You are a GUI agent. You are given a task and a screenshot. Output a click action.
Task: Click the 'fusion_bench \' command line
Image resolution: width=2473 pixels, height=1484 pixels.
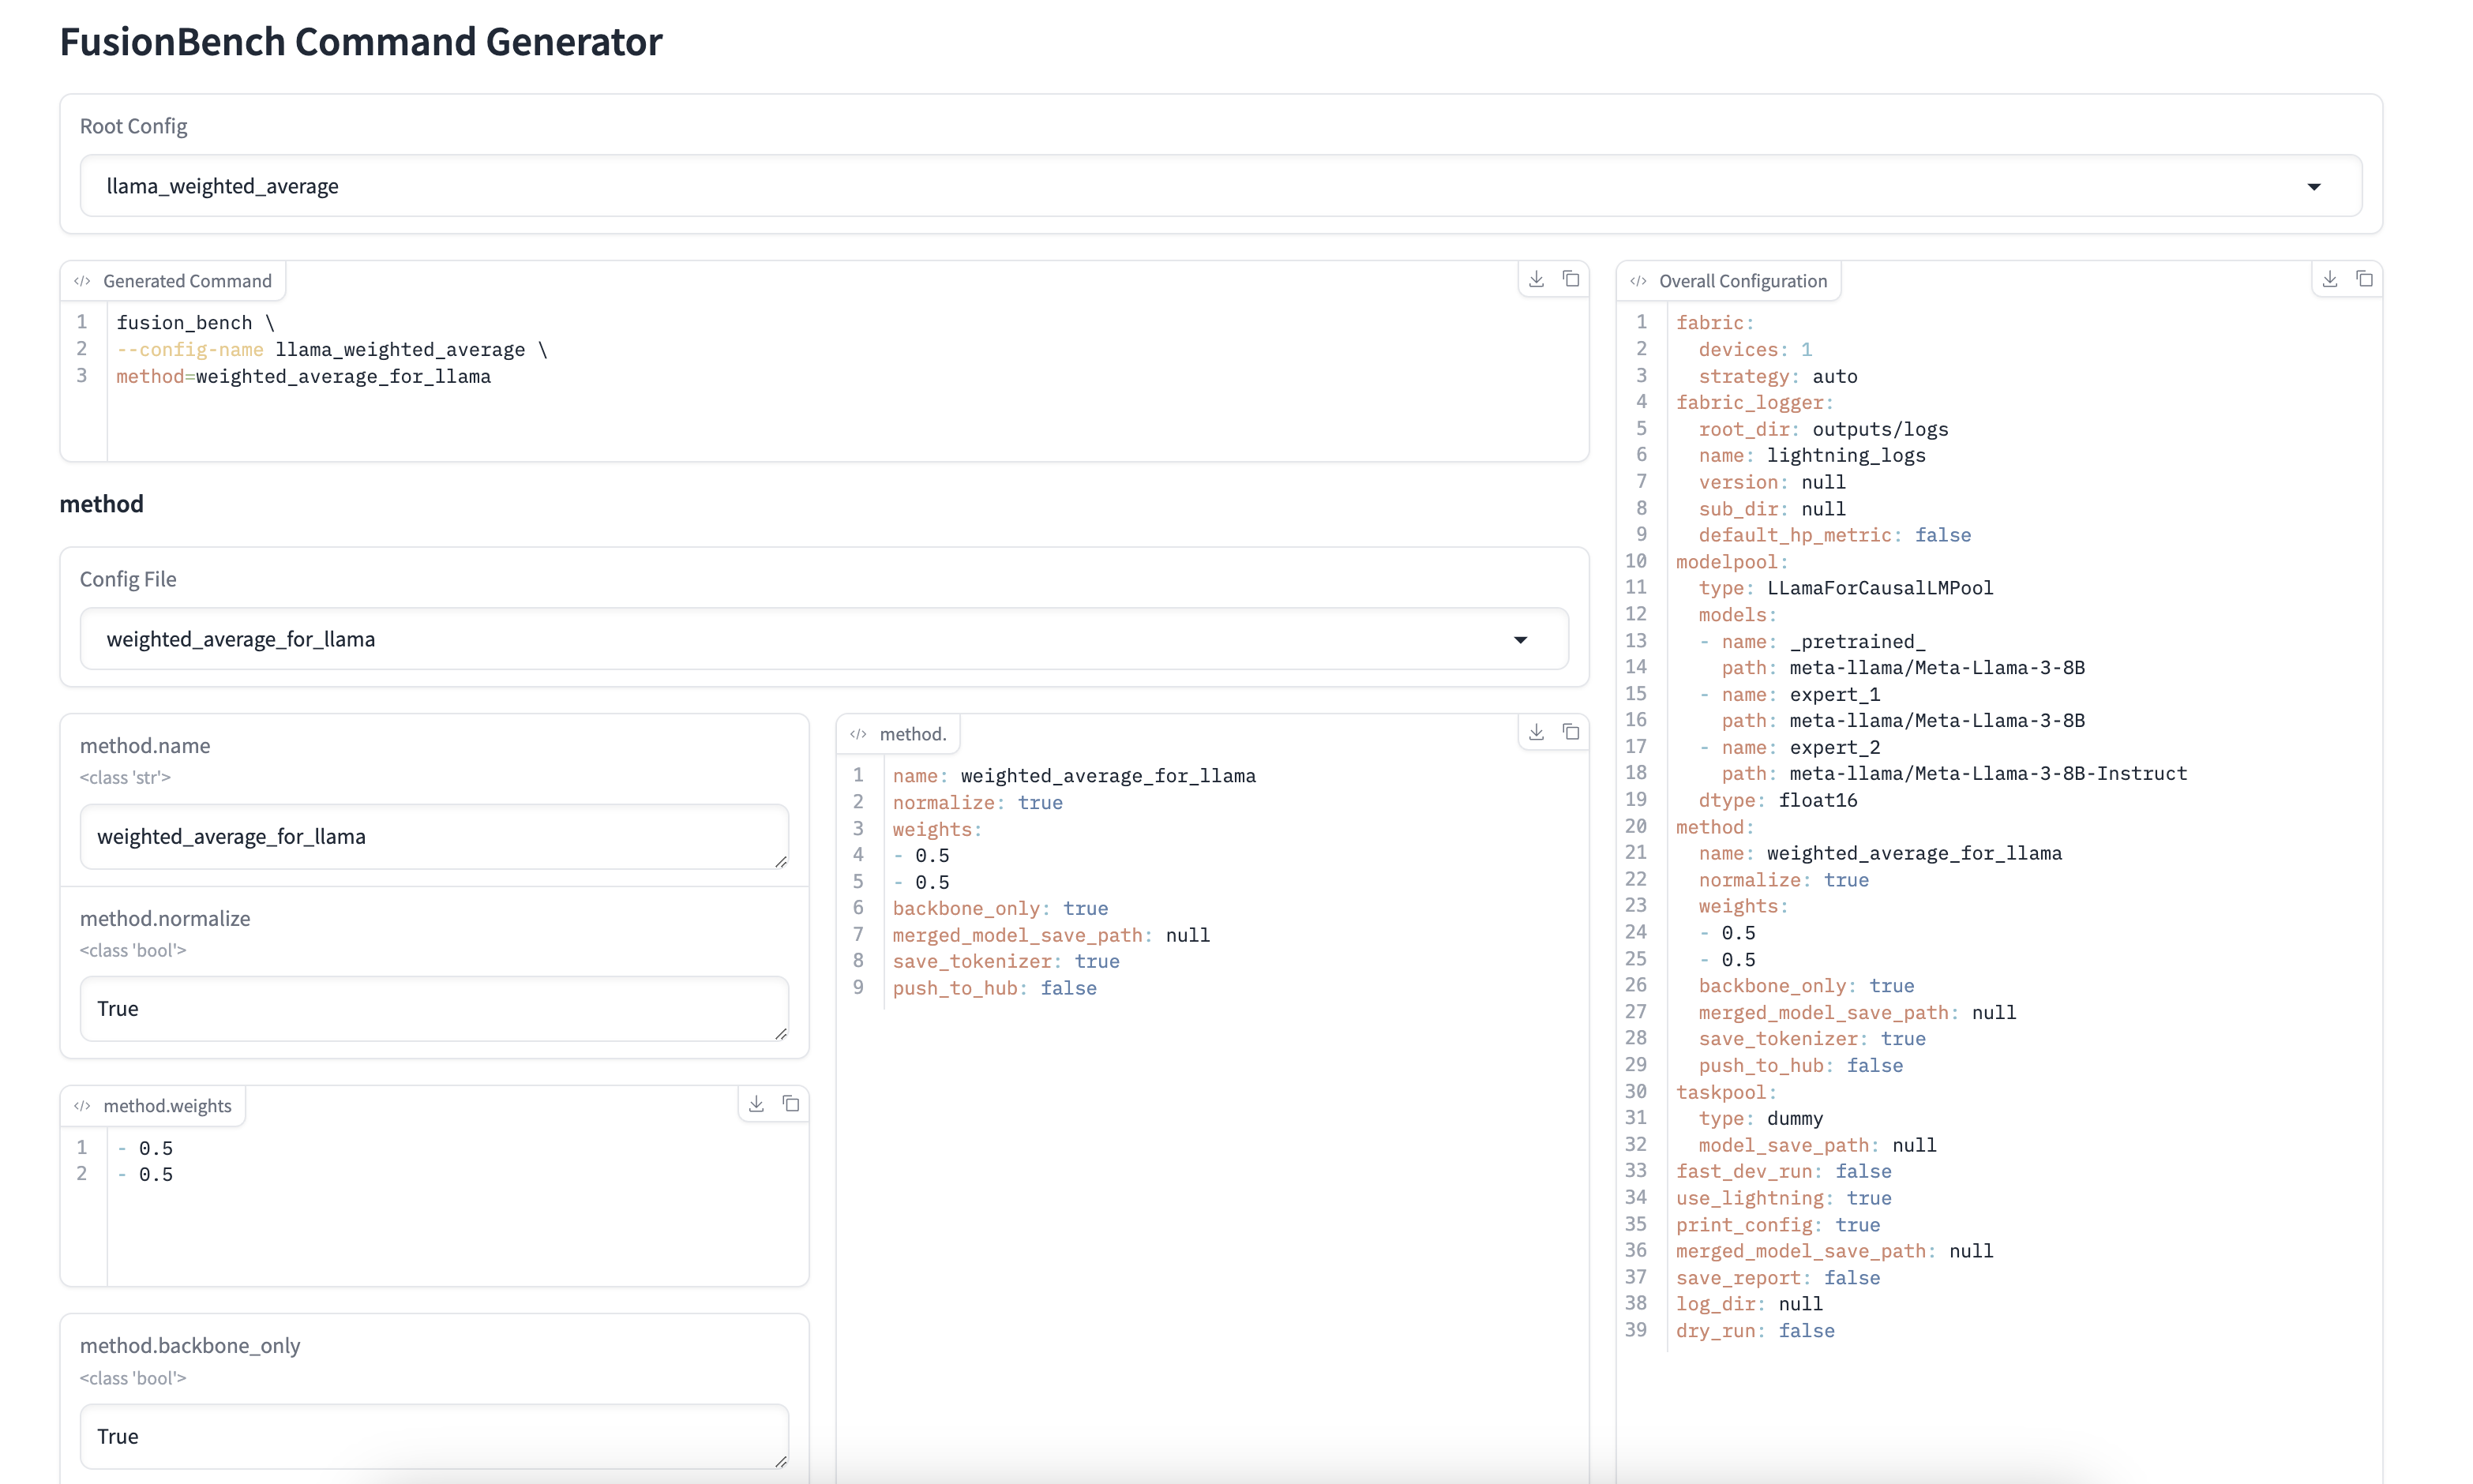pyautogui.click(x=195, y=322)
